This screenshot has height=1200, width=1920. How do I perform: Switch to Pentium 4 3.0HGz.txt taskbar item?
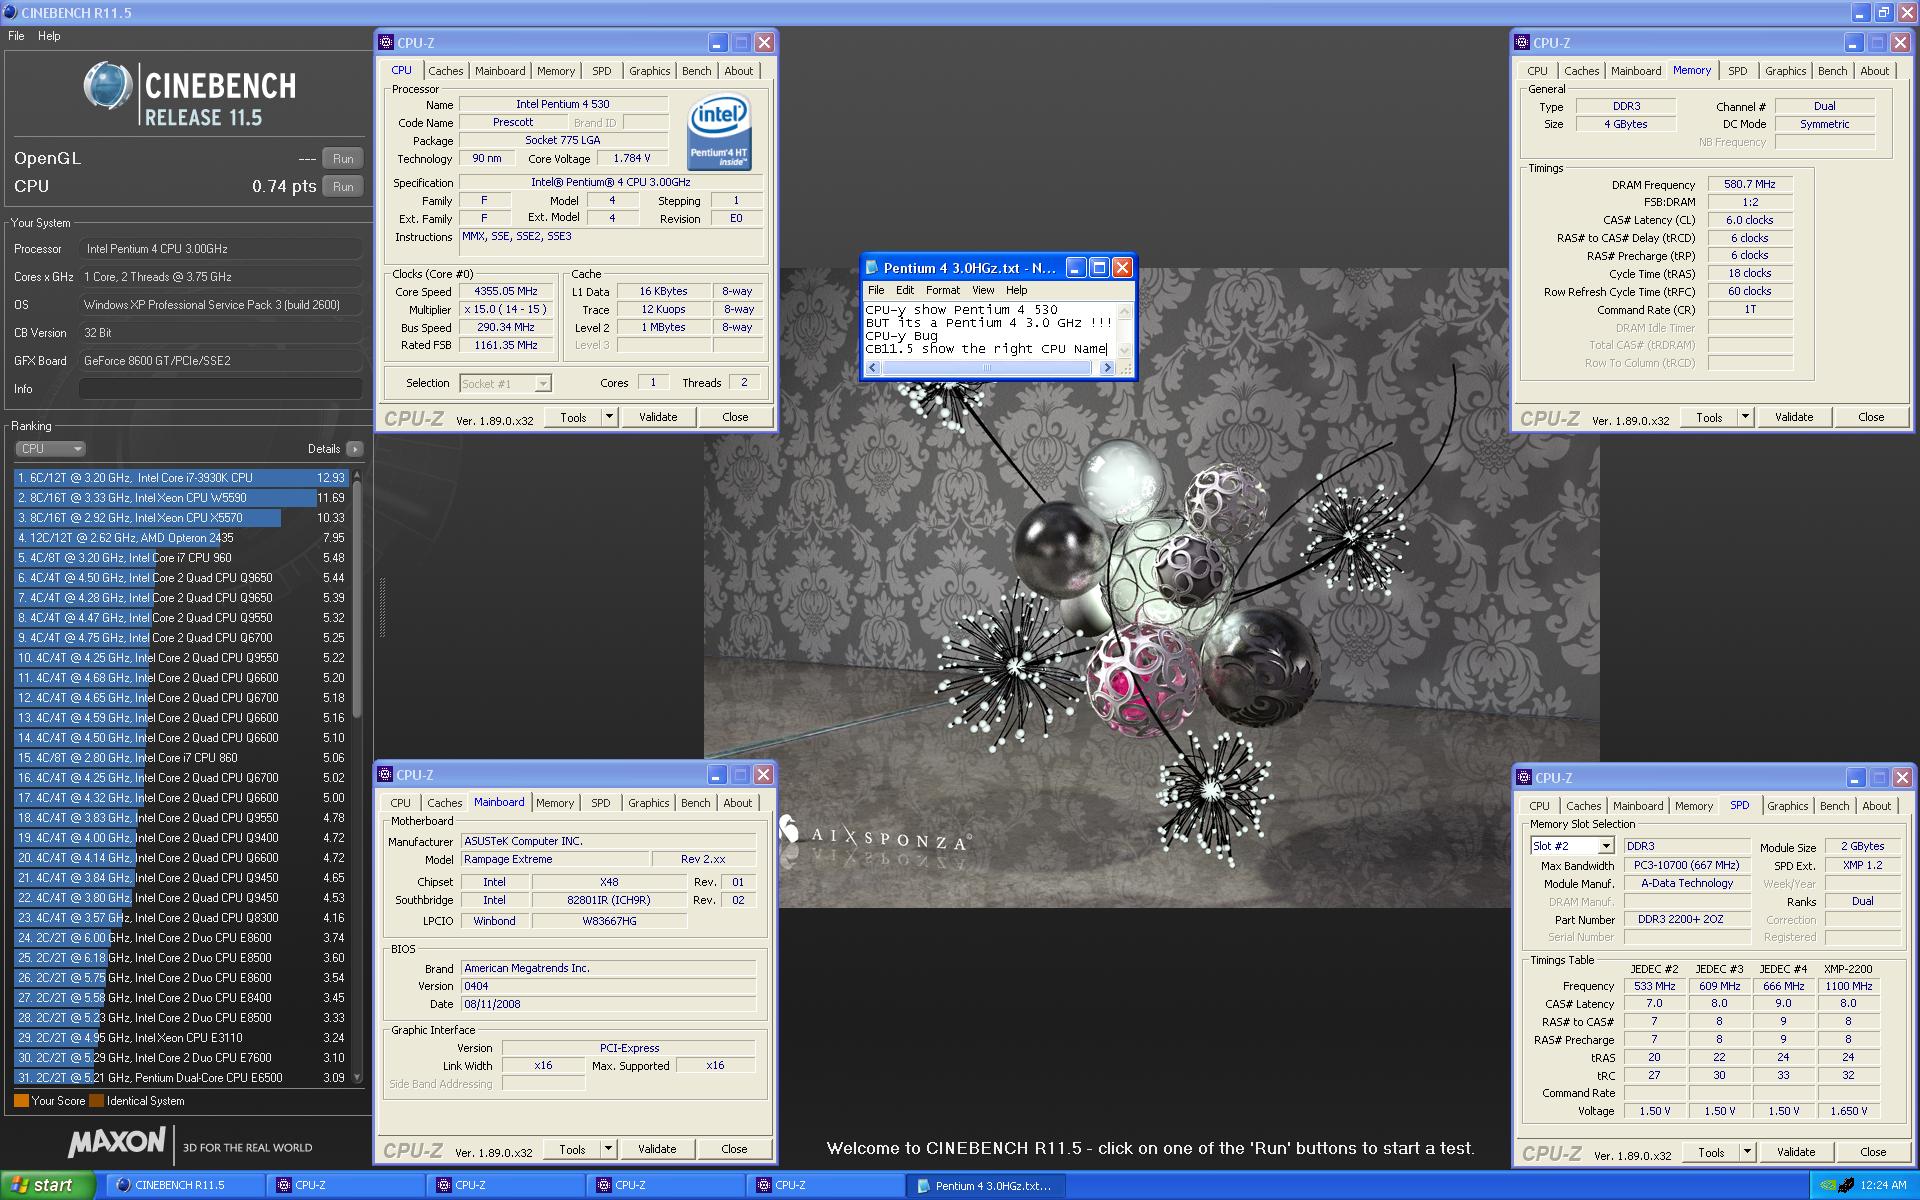coord(986,1185)
